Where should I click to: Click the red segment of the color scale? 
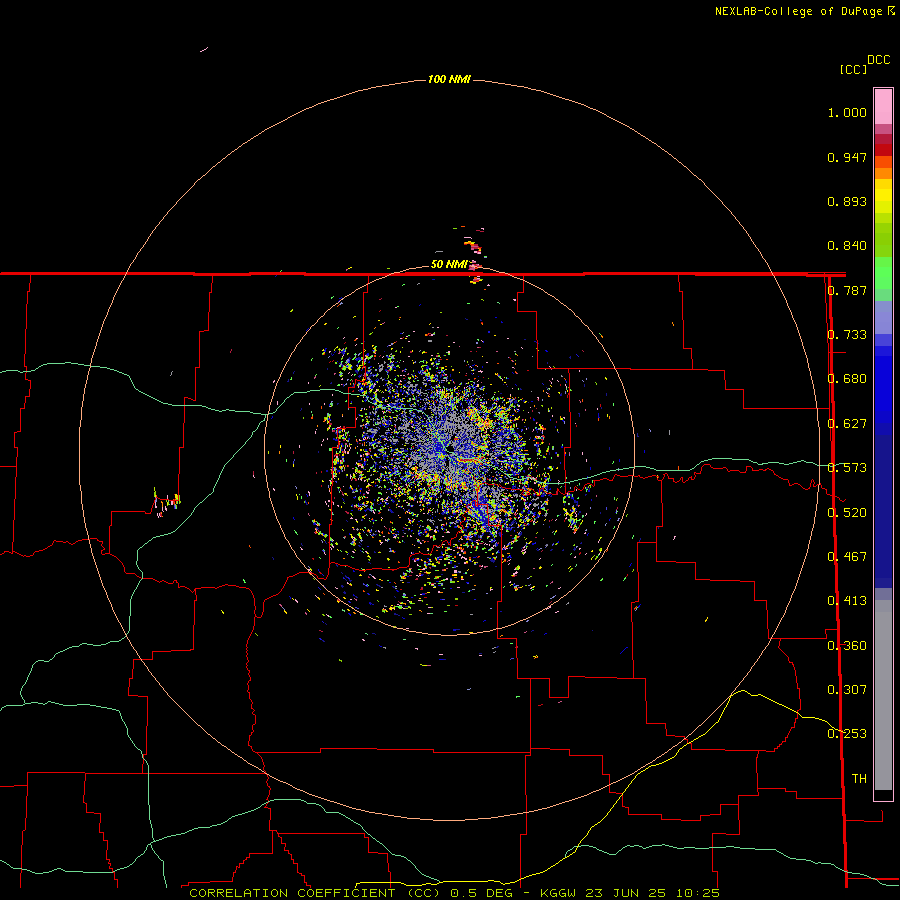(883, 149)
